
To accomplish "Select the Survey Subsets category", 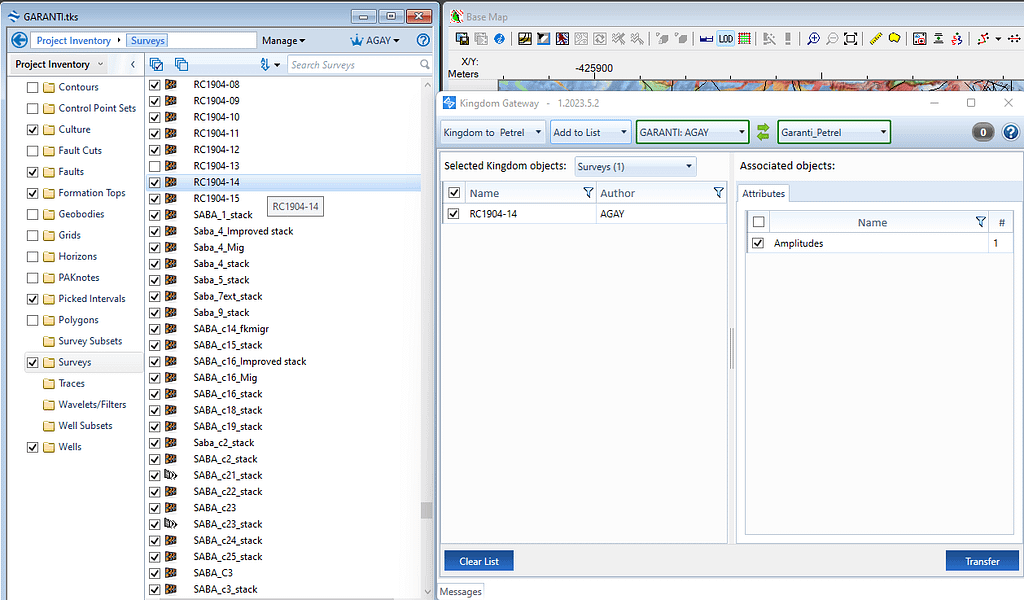I will point(90,341).
